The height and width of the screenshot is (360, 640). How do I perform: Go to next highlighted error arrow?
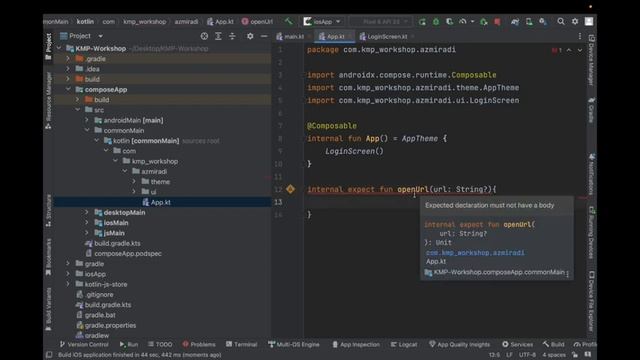[580, 50]
